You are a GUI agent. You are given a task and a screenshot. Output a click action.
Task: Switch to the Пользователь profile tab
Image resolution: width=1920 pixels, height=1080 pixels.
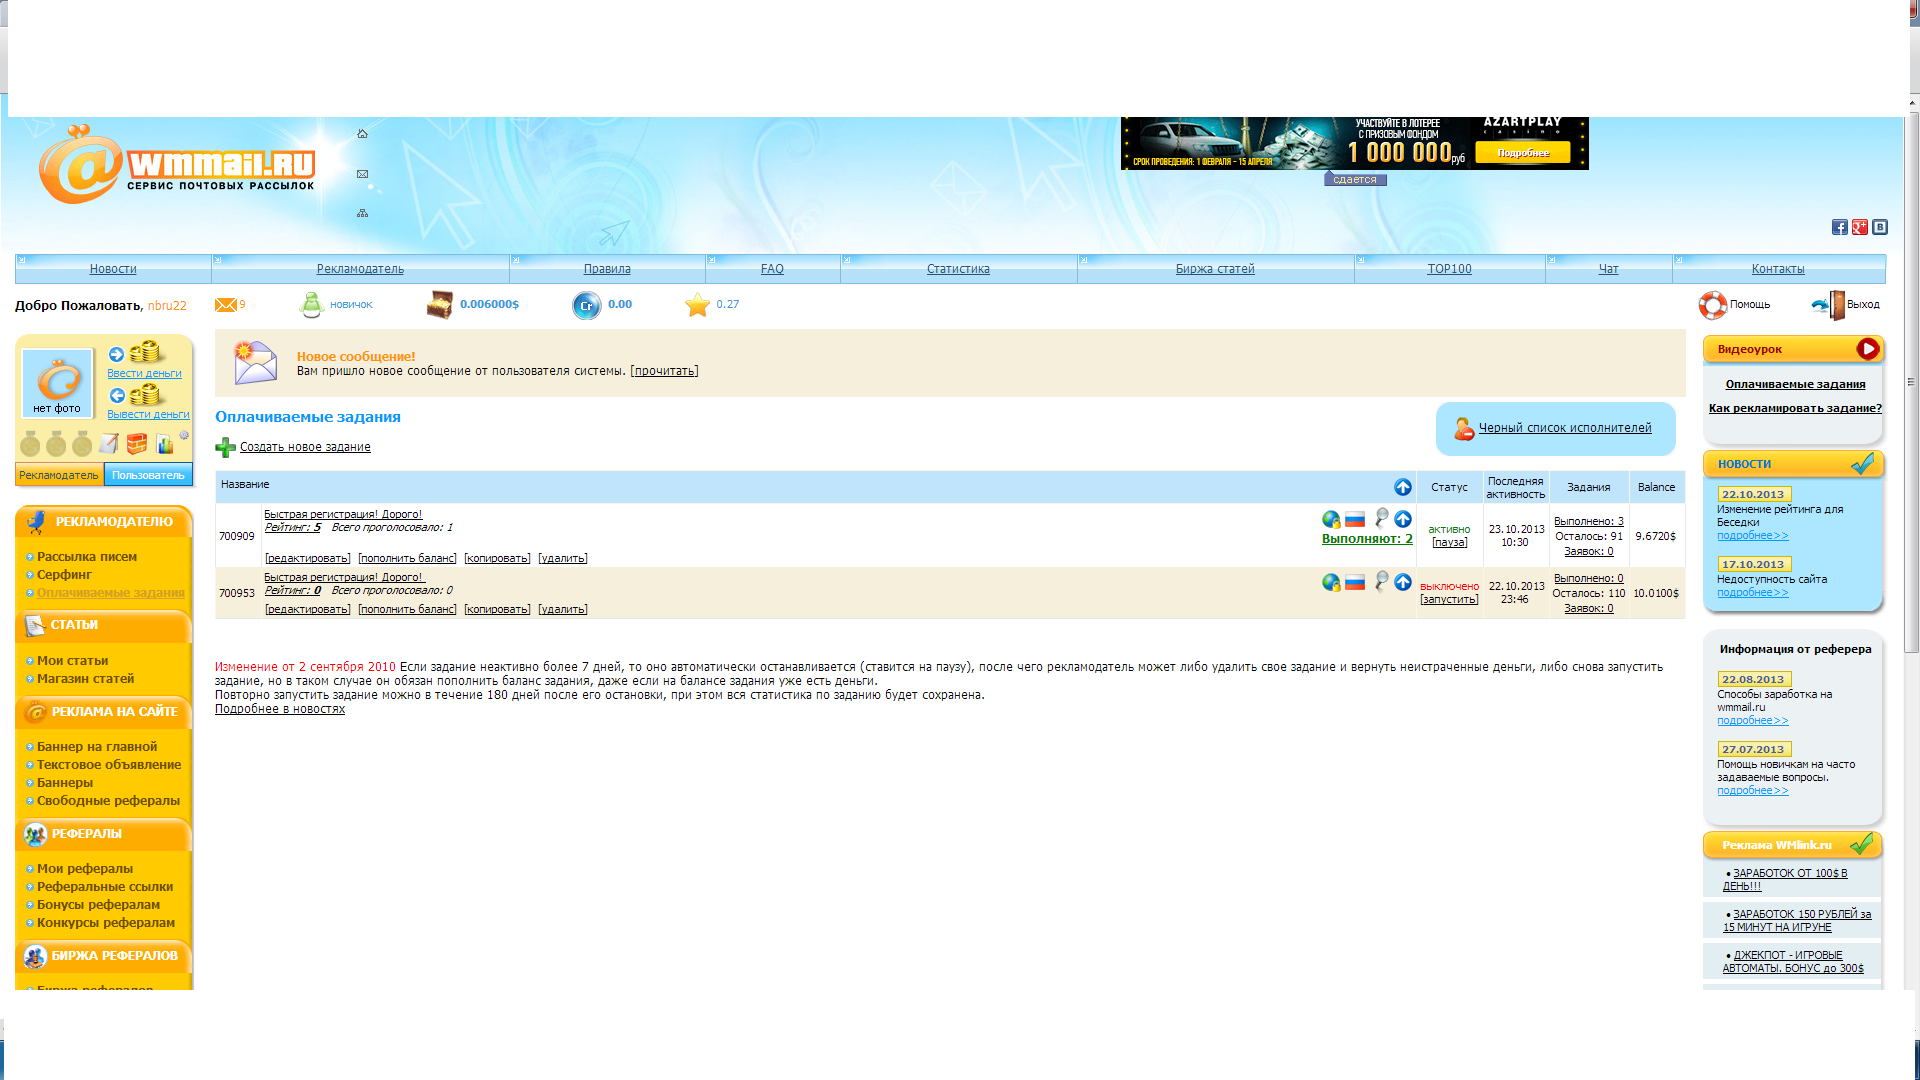(x=149, y=475)
